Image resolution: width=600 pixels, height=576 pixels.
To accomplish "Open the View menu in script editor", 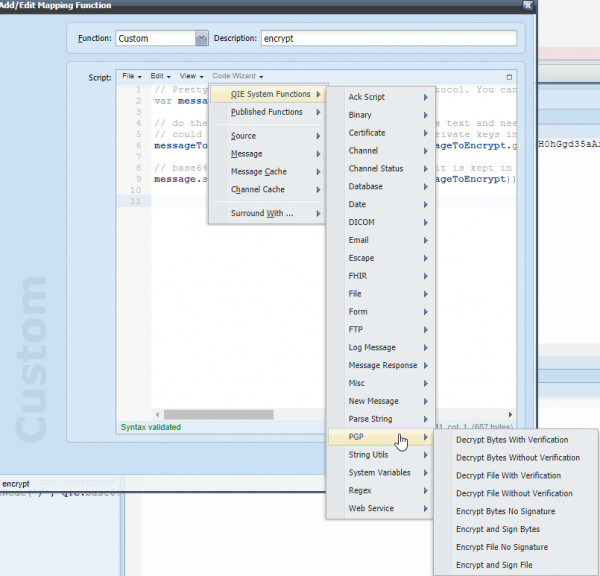I will click(x=191, y=76).
